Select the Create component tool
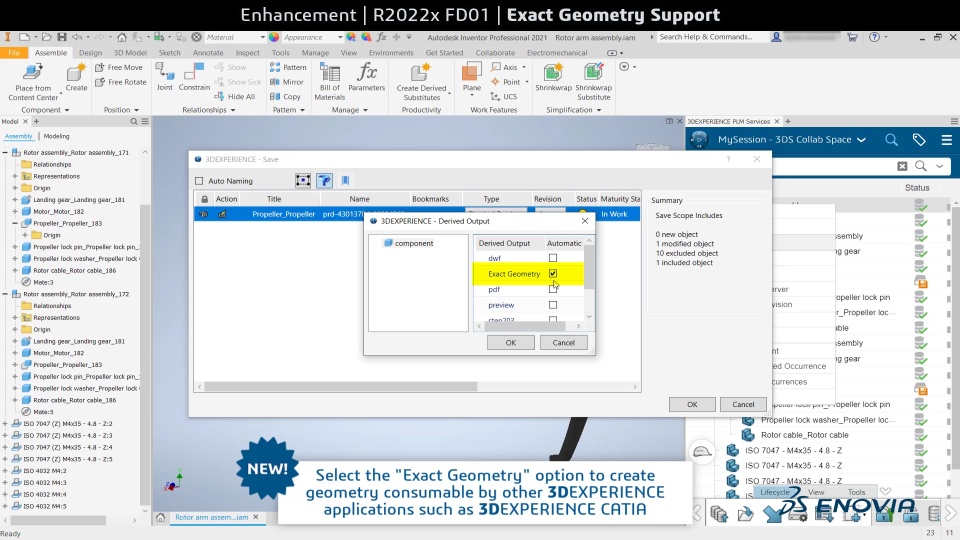960x540 pixels. tap(77, 77)
